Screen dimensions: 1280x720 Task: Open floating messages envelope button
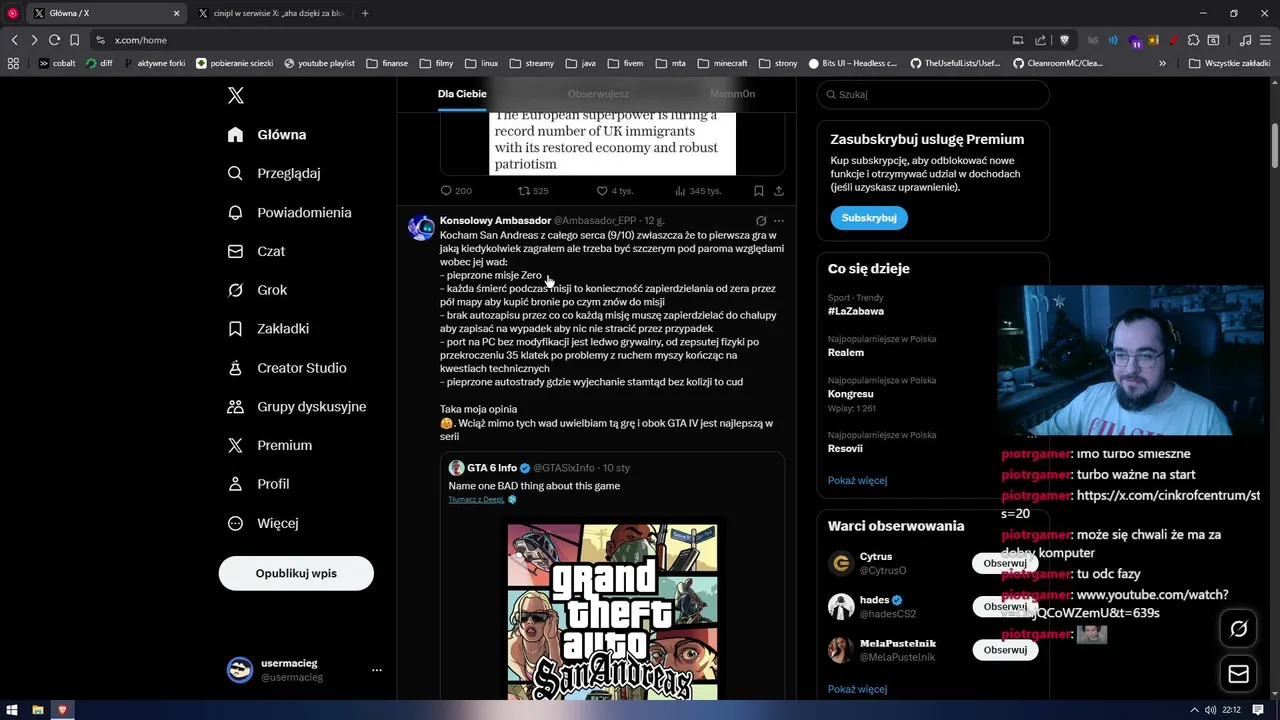[x=1238, y=675]
